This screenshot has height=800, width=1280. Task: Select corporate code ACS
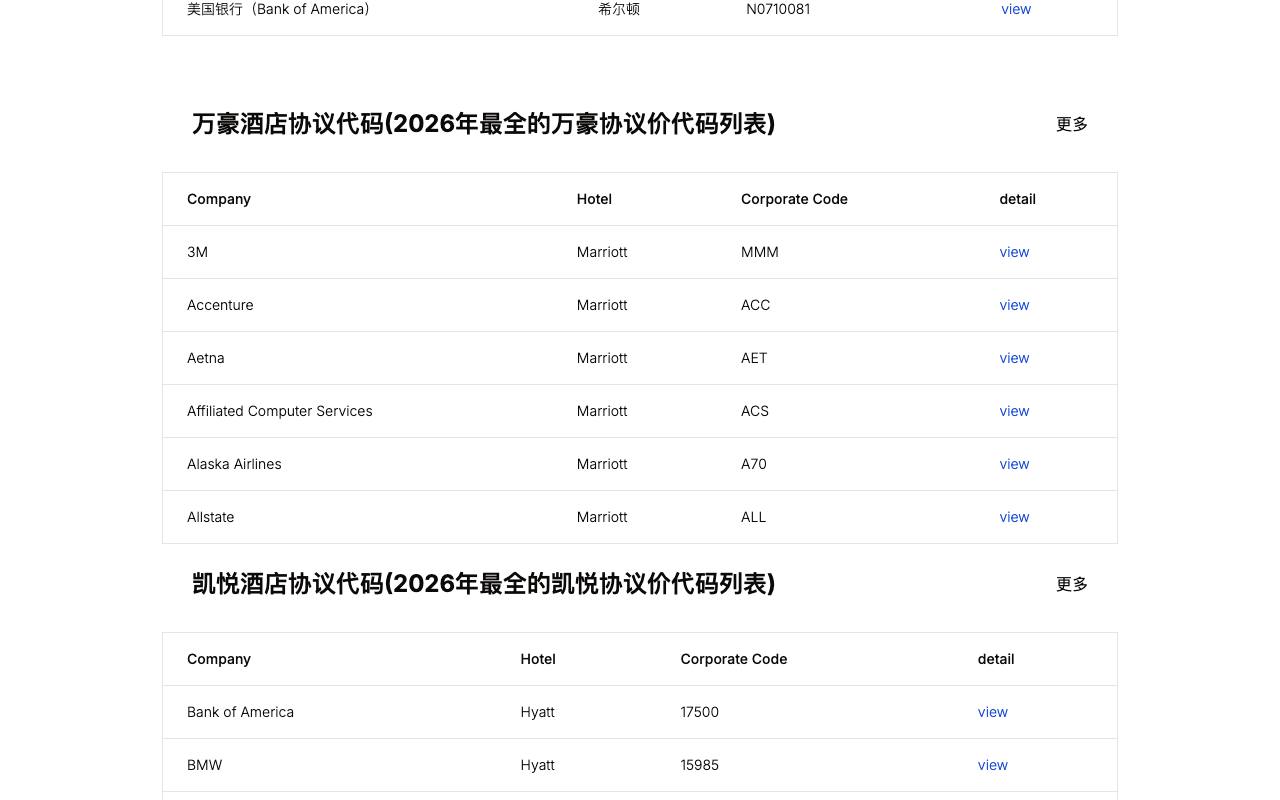[x=755, y=411]
